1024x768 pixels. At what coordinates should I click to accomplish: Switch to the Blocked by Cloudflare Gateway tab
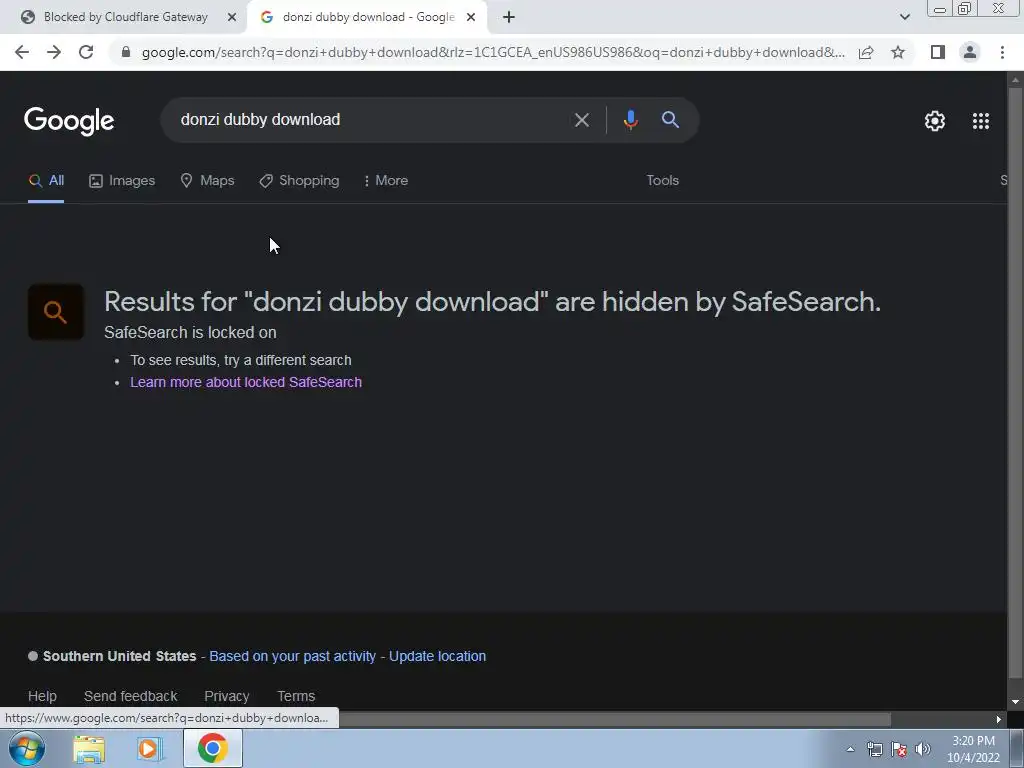124,18
